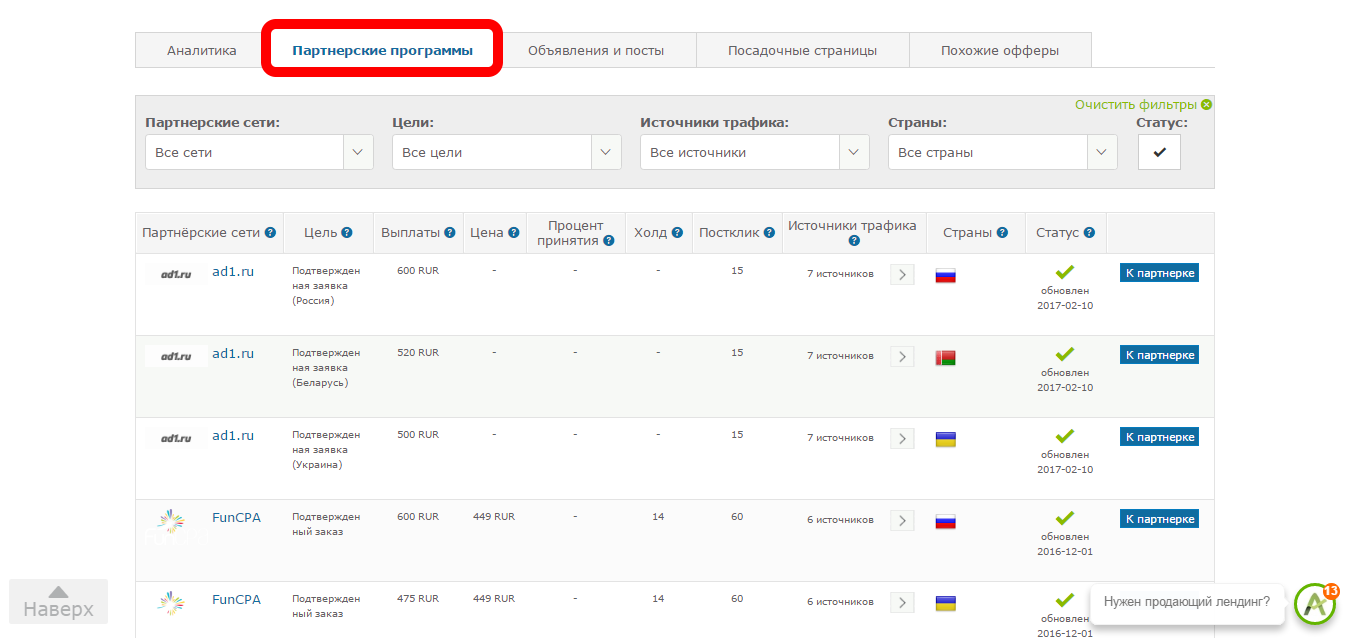This screenshot has width=1348, height=638.
Task: Click Нужен продающий лендинг? chat bubble
Action: coord(1187,602)
